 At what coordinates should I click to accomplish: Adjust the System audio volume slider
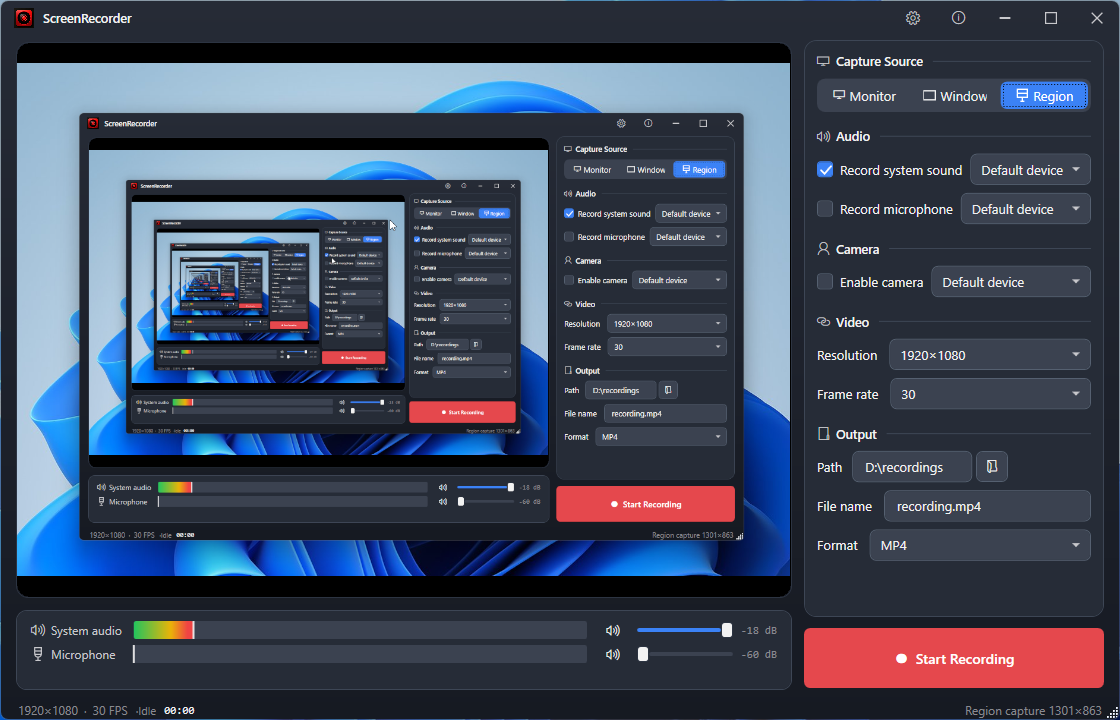click(684, 631)
